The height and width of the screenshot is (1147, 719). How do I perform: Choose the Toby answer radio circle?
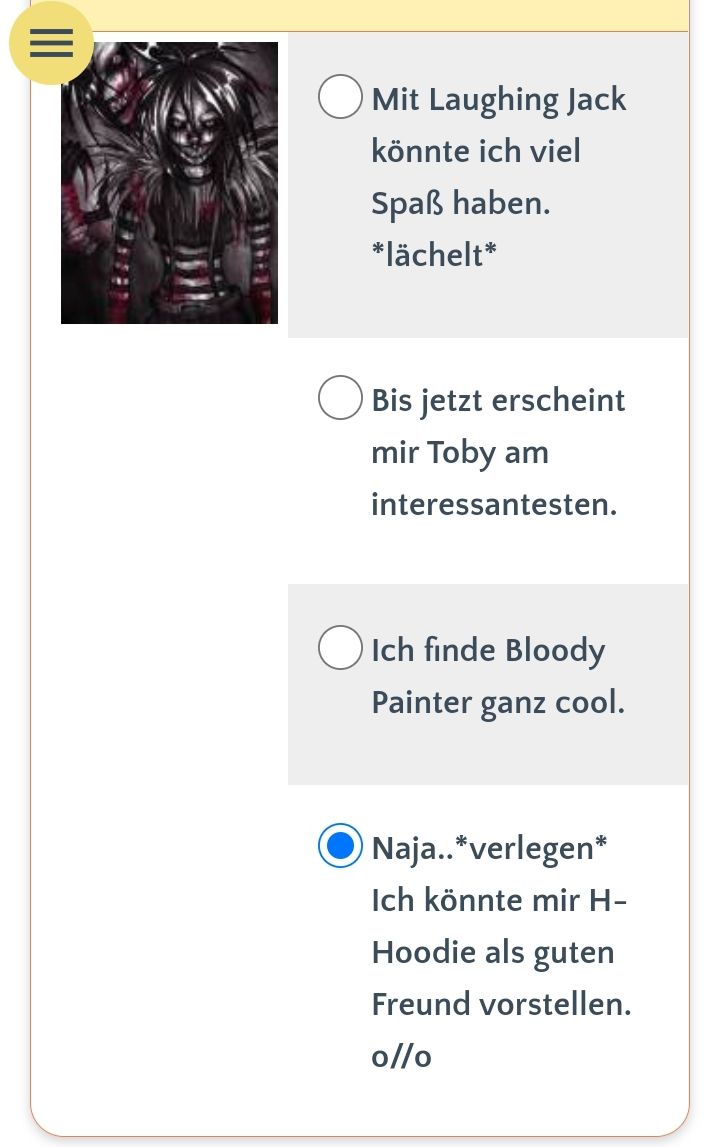pos(340,397)
